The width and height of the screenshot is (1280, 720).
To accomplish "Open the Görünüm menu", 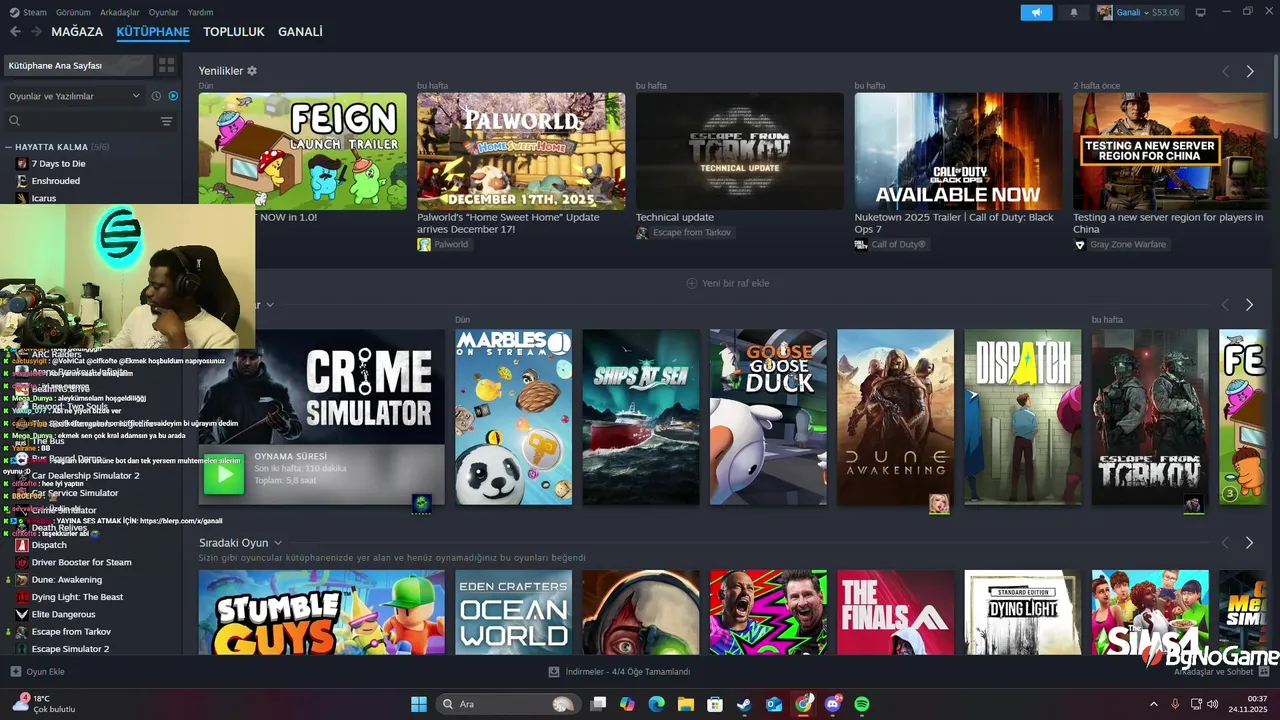I will (x=73, y=12).
